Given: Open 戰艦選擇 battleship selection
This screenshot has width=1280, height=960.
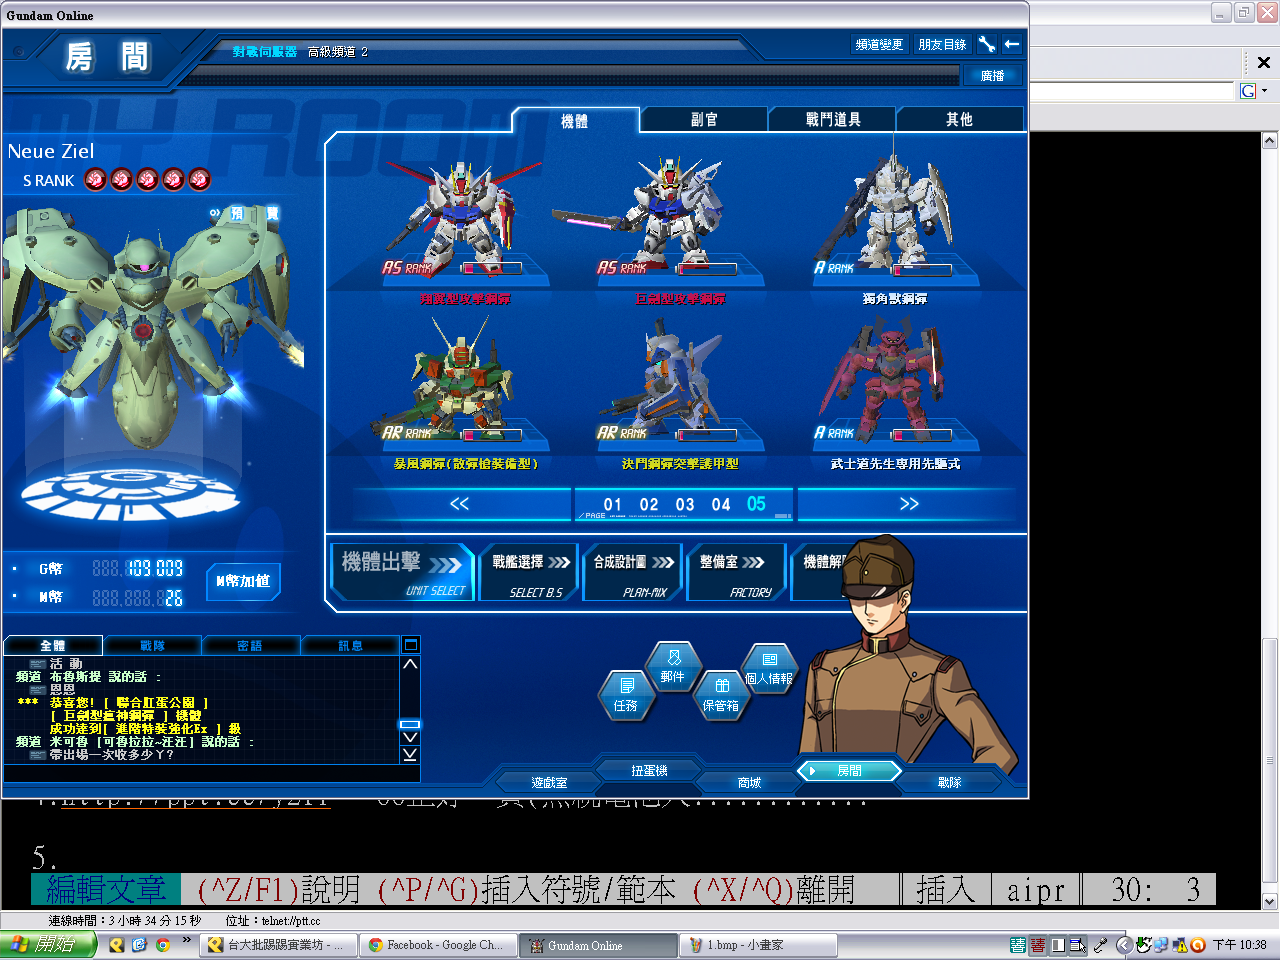Looking at the screenshot, I should pos(529,573).
